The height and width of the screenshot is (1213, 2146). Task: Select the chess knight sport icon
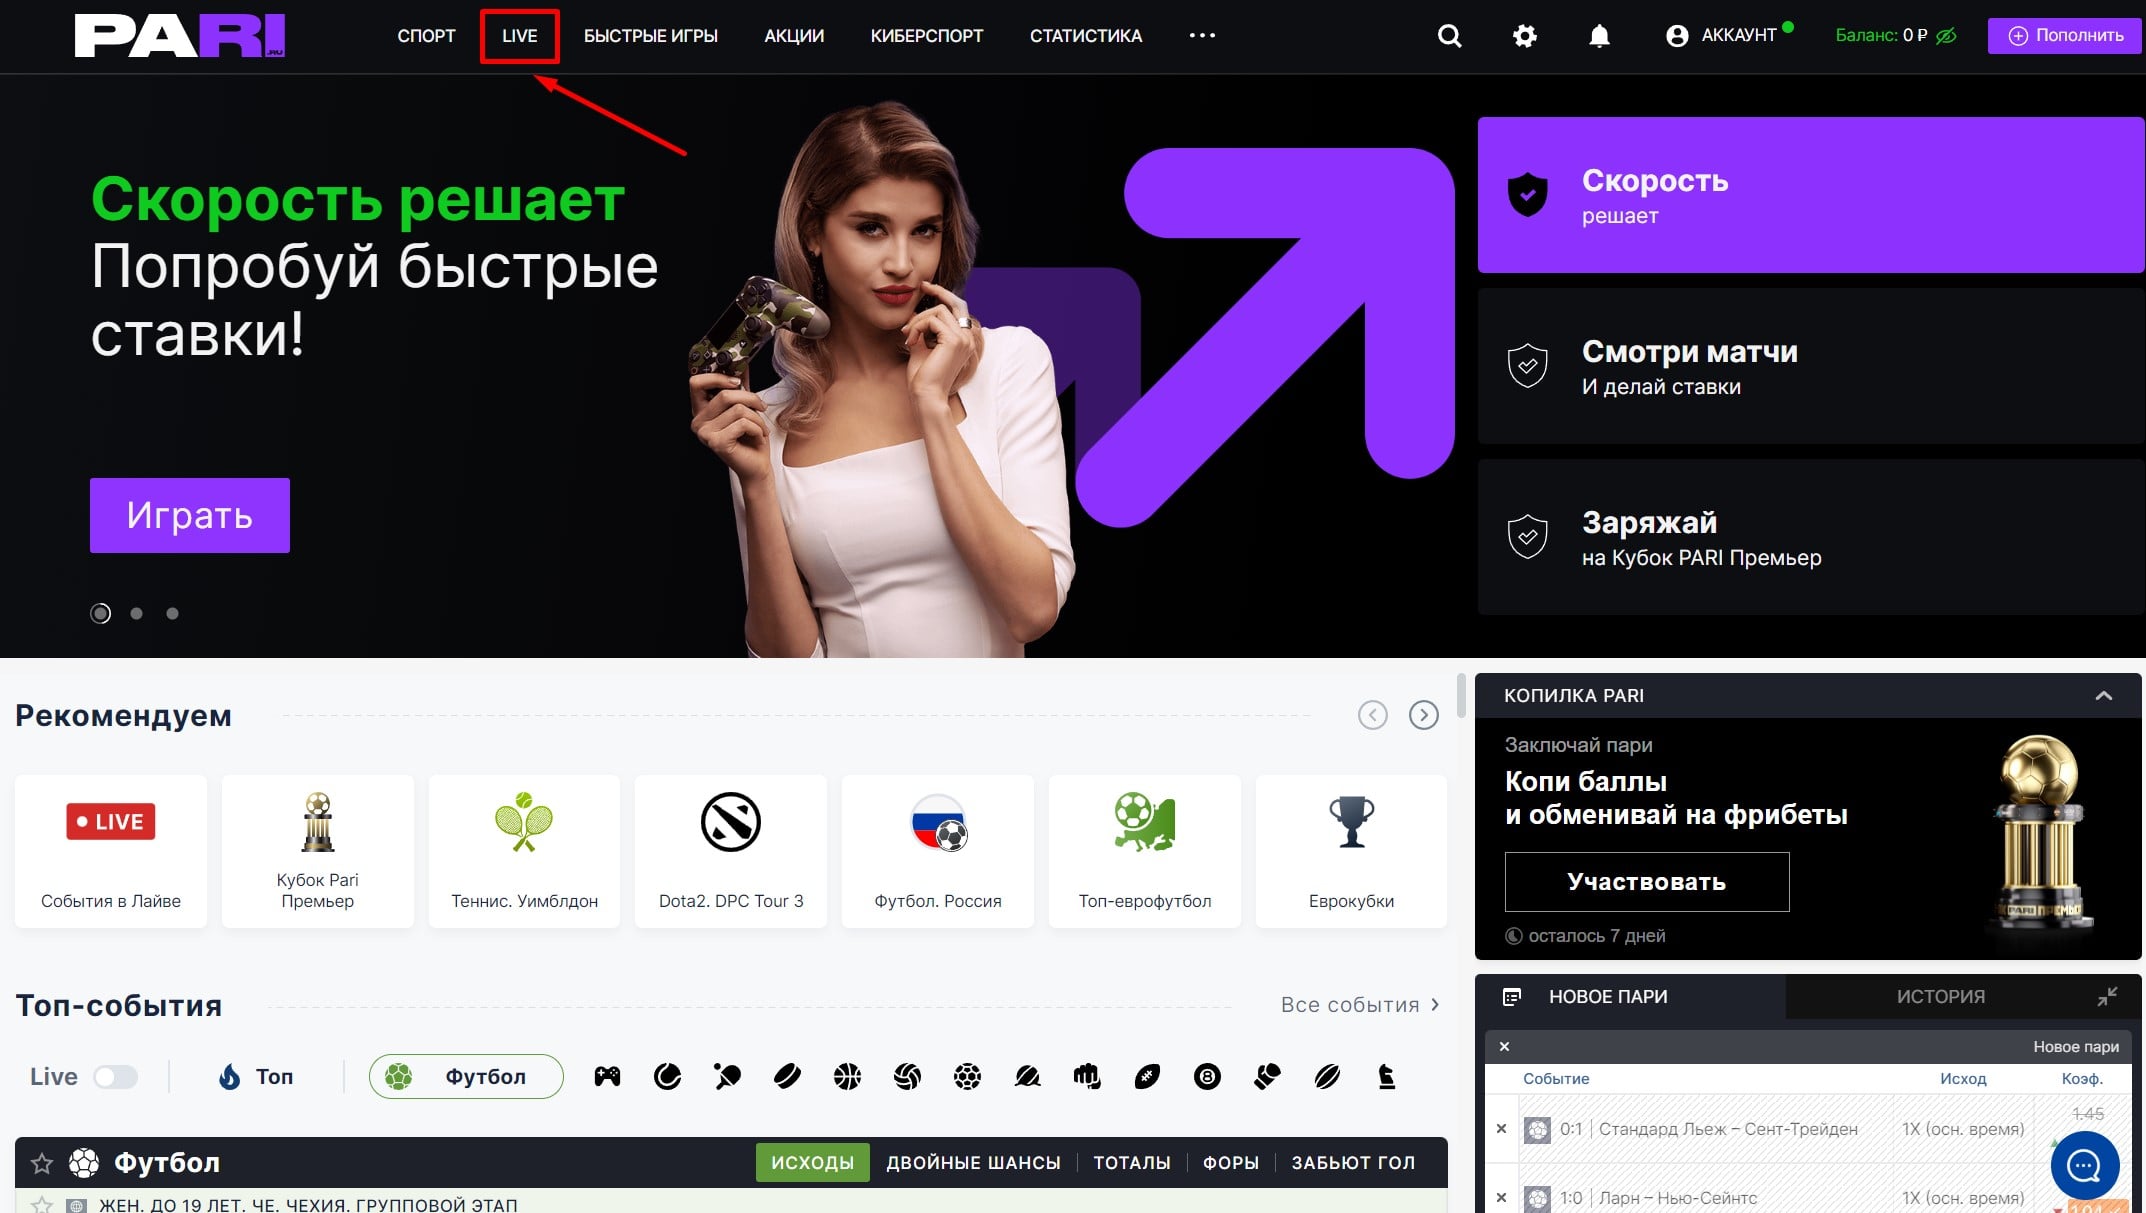pos(1386,1076)
